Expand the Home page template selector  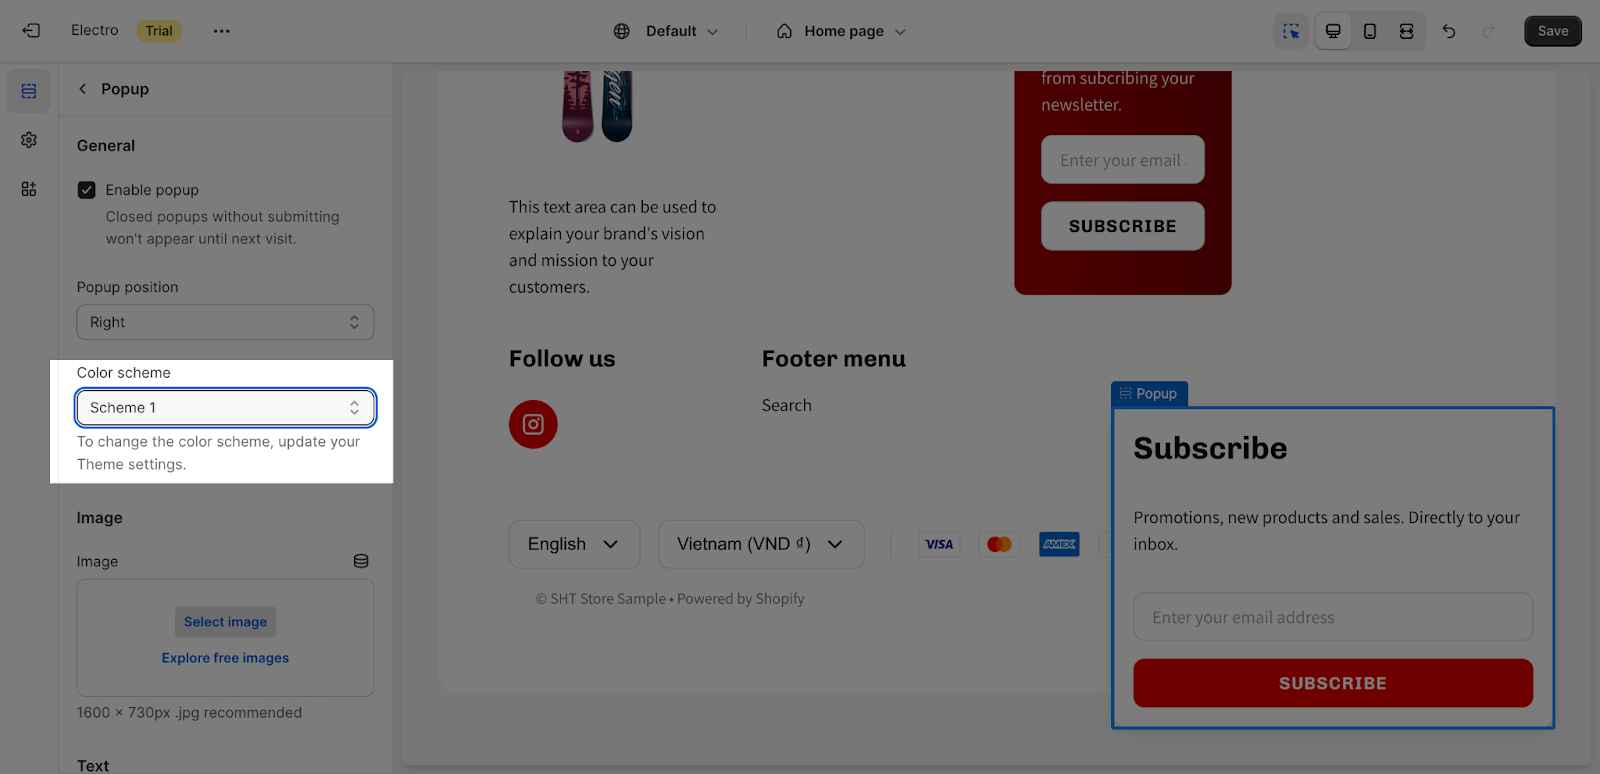pyautogui.click(x=841, y=31)
